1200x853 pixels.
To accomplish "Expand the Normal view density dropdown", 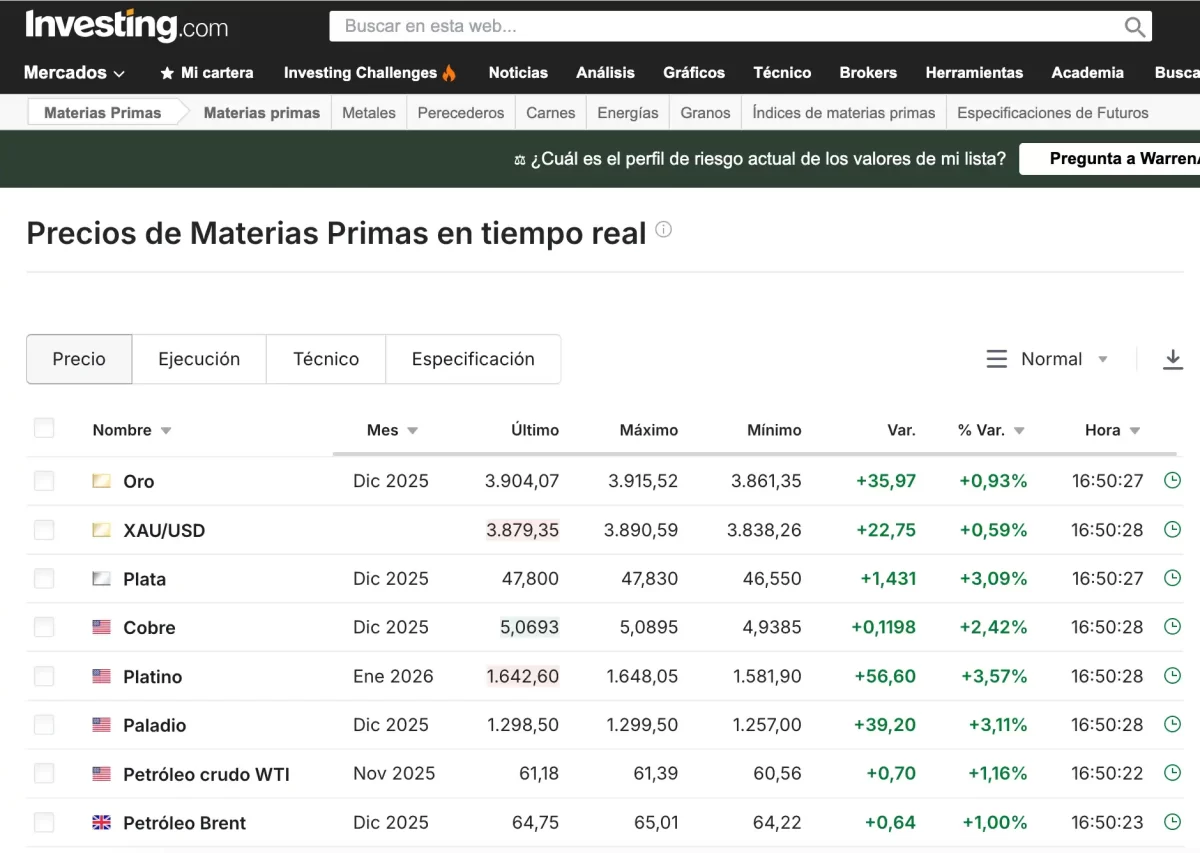I will 1049,359.
